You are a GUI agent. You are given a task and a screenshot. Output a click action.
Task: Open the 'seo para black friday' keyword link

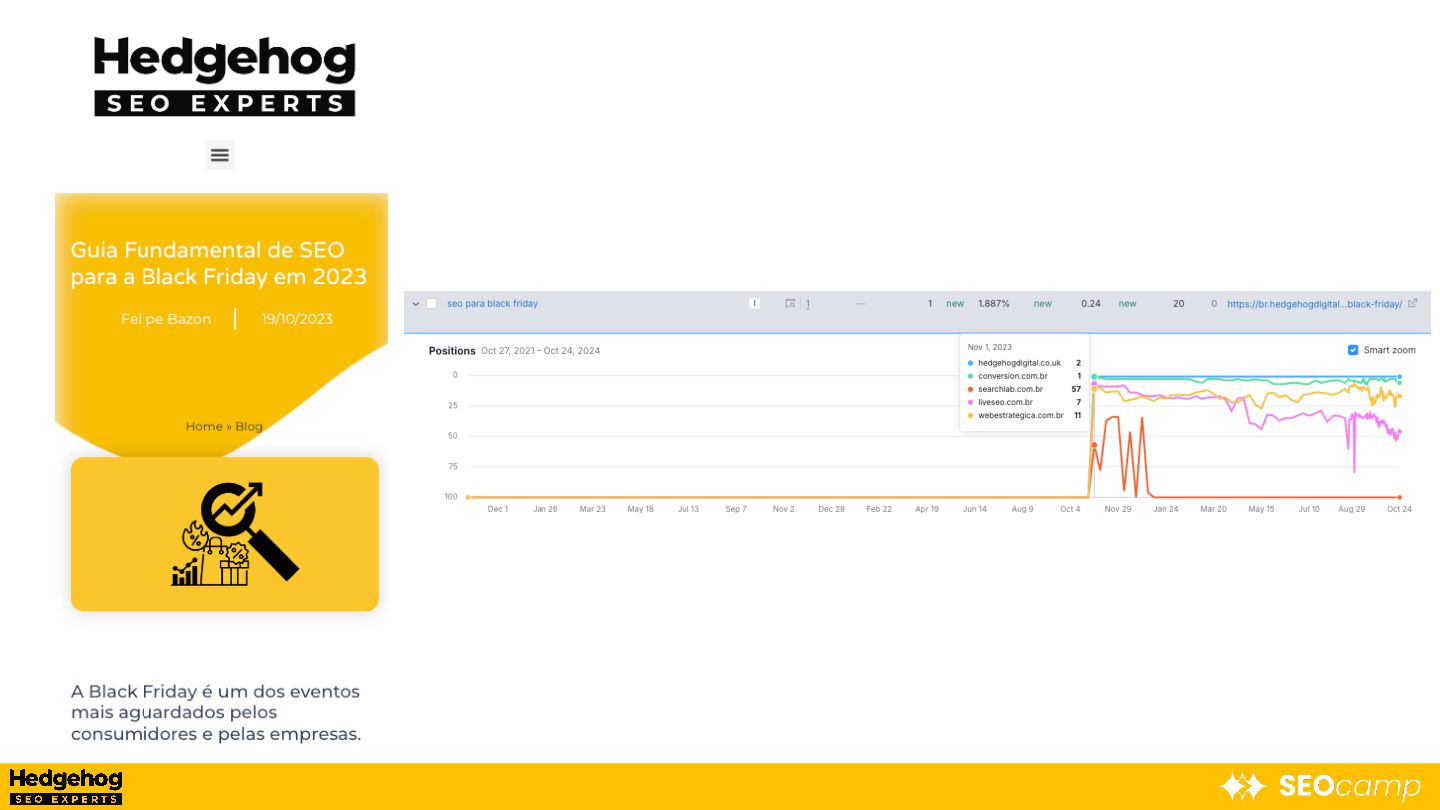pyautogui.click(x=492, y=304)
